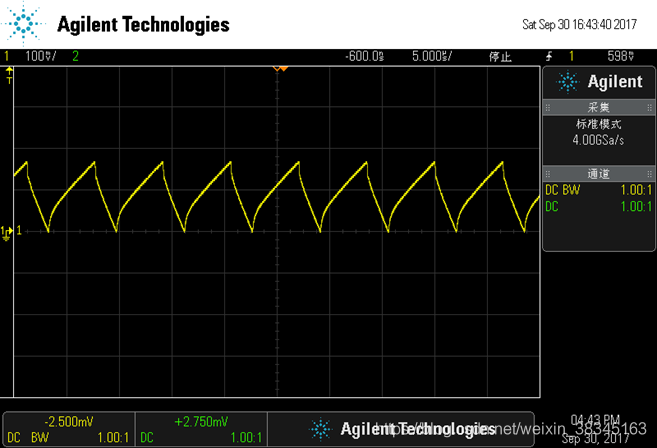The height and width of the screenshot is (448, 657).
Task: Click the rising edge trigger icon
Action: coord(549,56)
